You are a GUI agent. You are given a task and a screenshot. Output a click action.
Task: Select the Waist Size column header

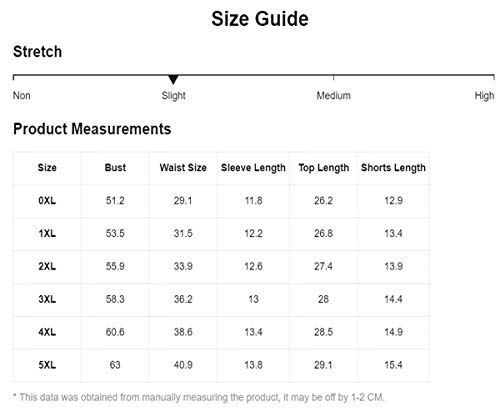click(x=183, y=167)
